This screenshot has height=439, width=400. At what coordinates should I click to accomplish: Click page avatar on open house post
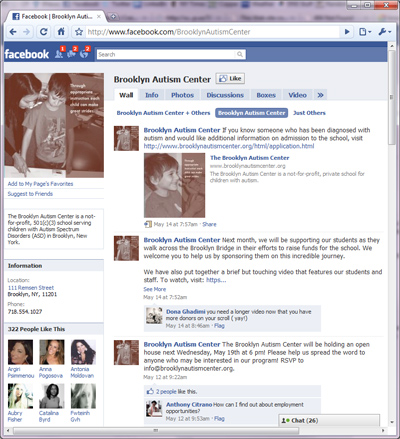tap(126, 353)
